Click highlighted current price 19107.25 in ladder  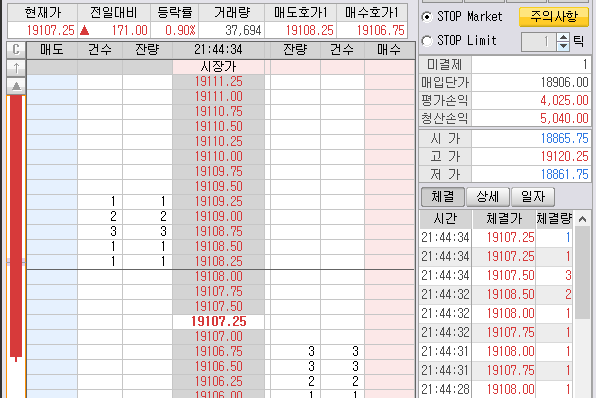pos(219,322)
